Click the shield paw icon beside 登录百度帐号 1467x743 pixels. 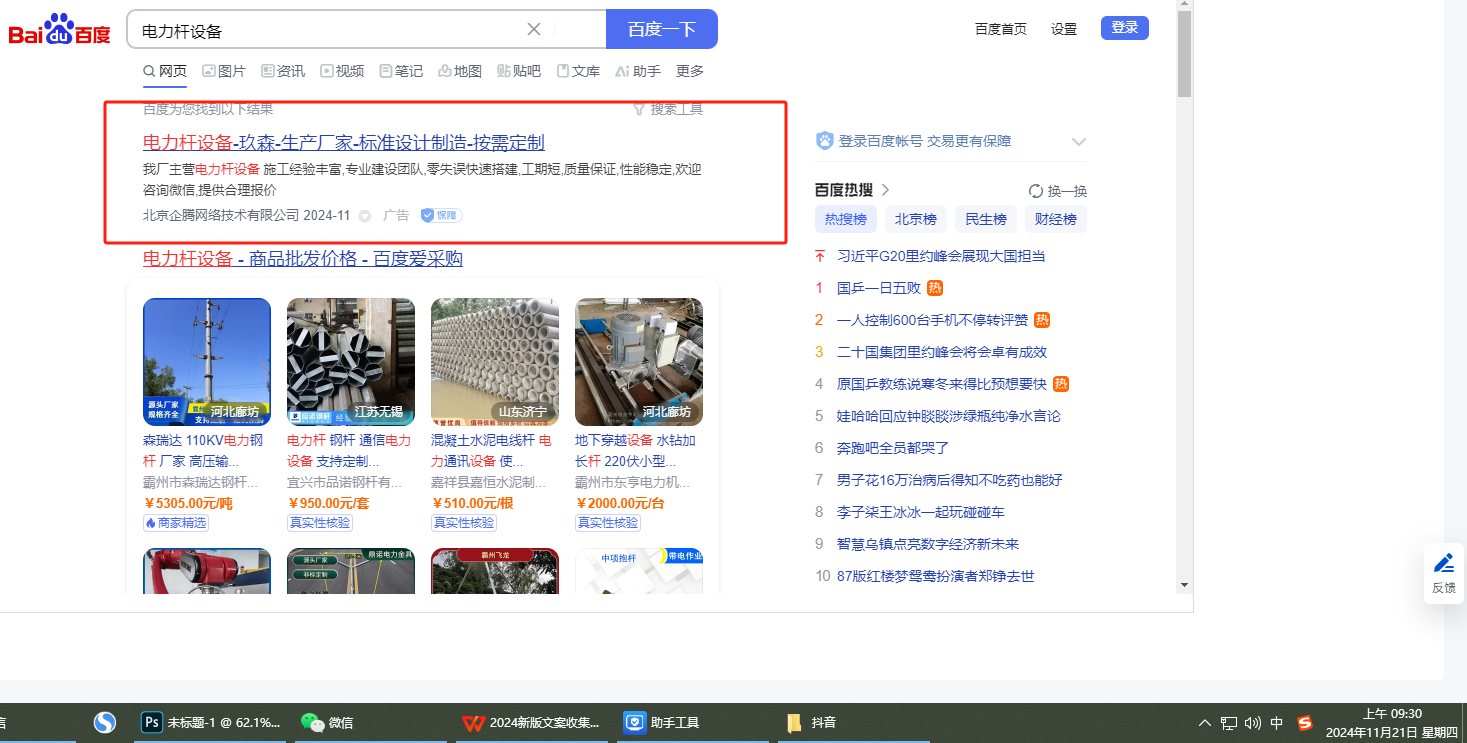click(x=824, y=141)
